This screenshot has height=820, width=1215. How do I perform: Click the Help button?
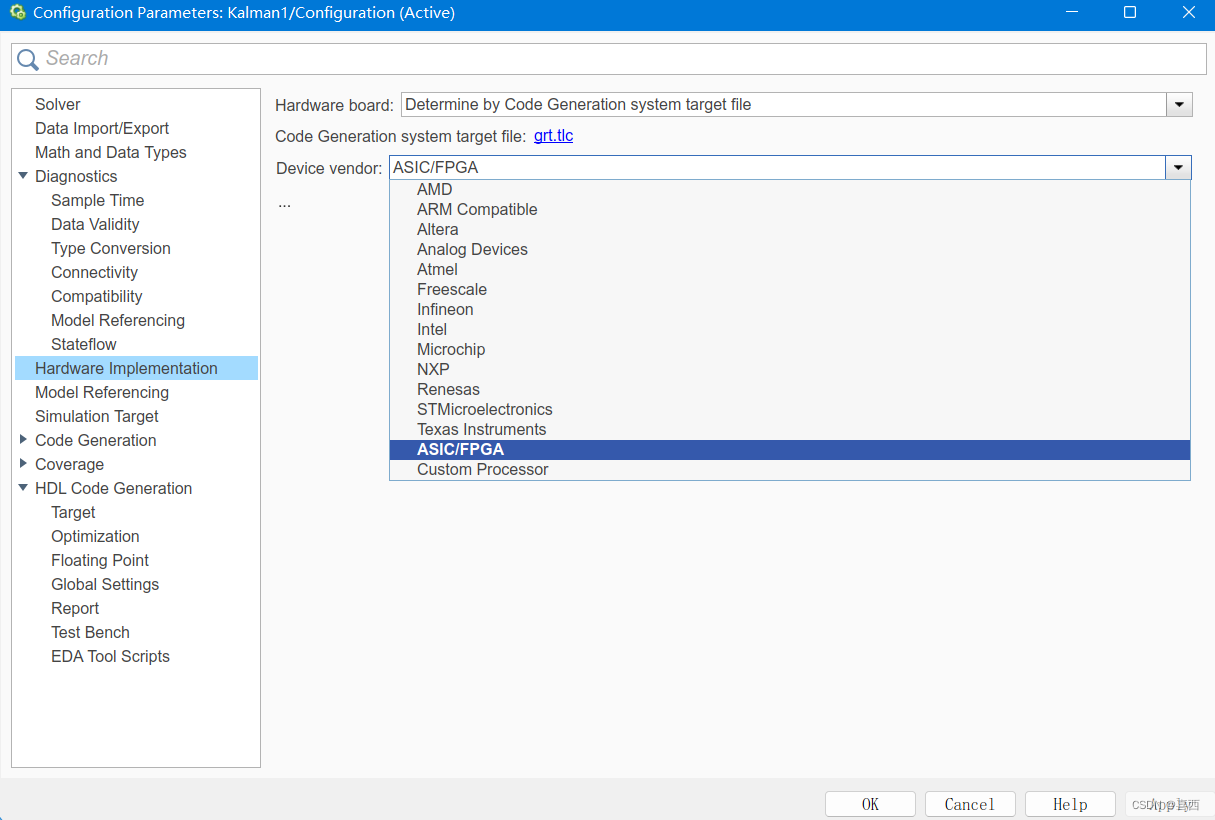point(1070,804)
